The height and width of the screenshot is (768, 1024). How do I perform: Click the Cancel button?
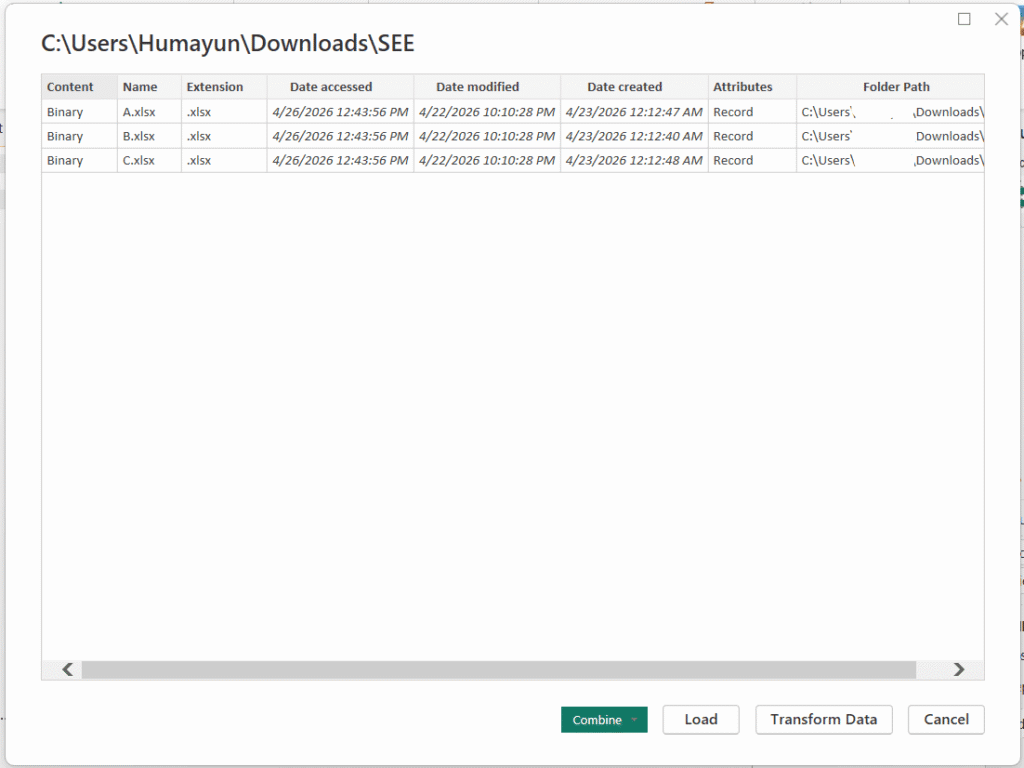945,719
